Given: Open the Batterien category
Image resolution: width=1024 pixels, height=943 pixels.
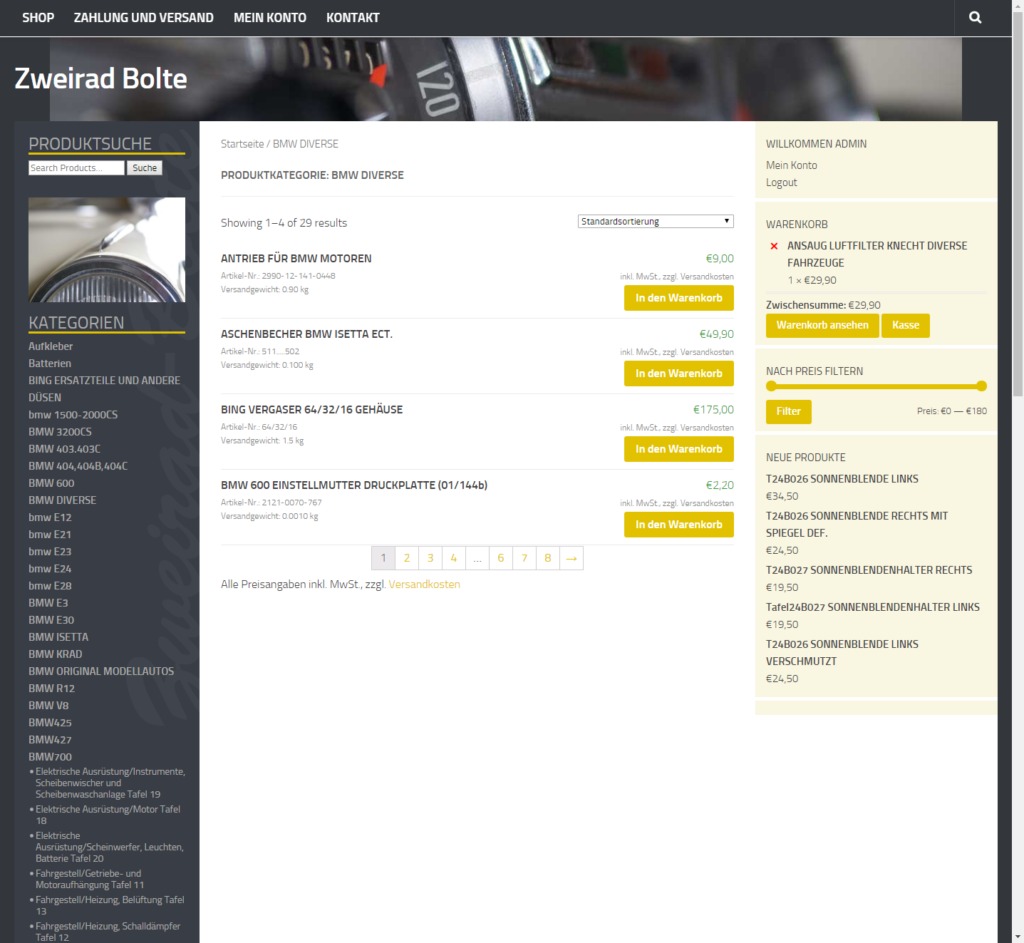Looking at the screenshot, I should (50, 363).
